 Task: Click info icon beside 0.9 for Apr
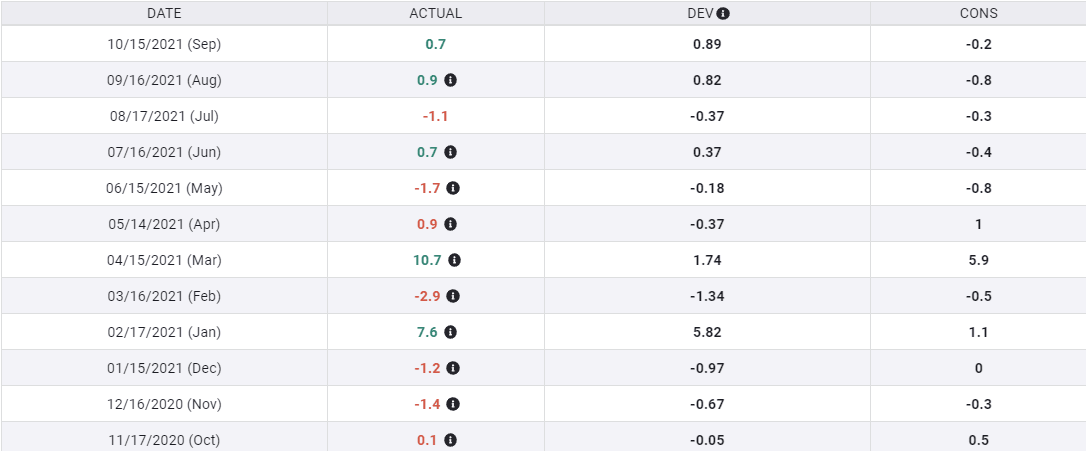pos(451,224)
